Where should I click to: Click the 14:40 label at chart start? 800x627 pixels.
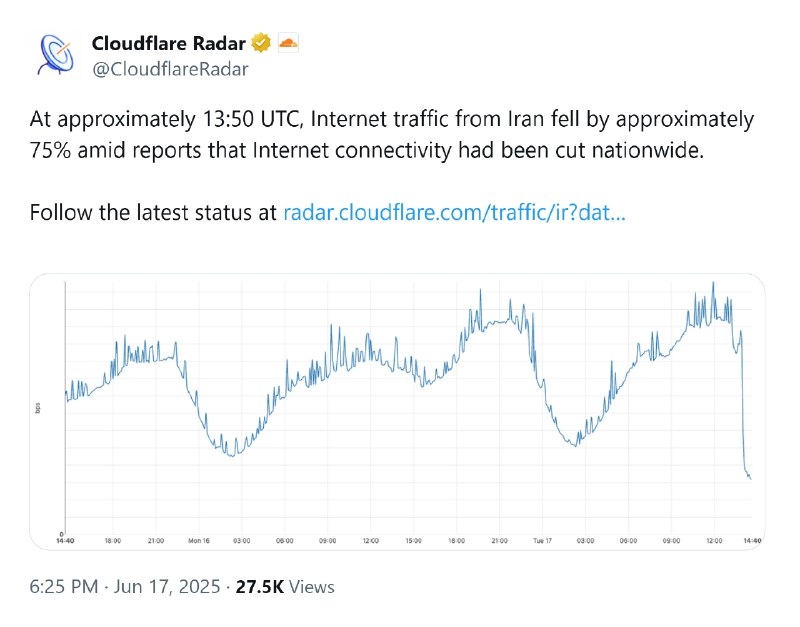pos(65,541)
